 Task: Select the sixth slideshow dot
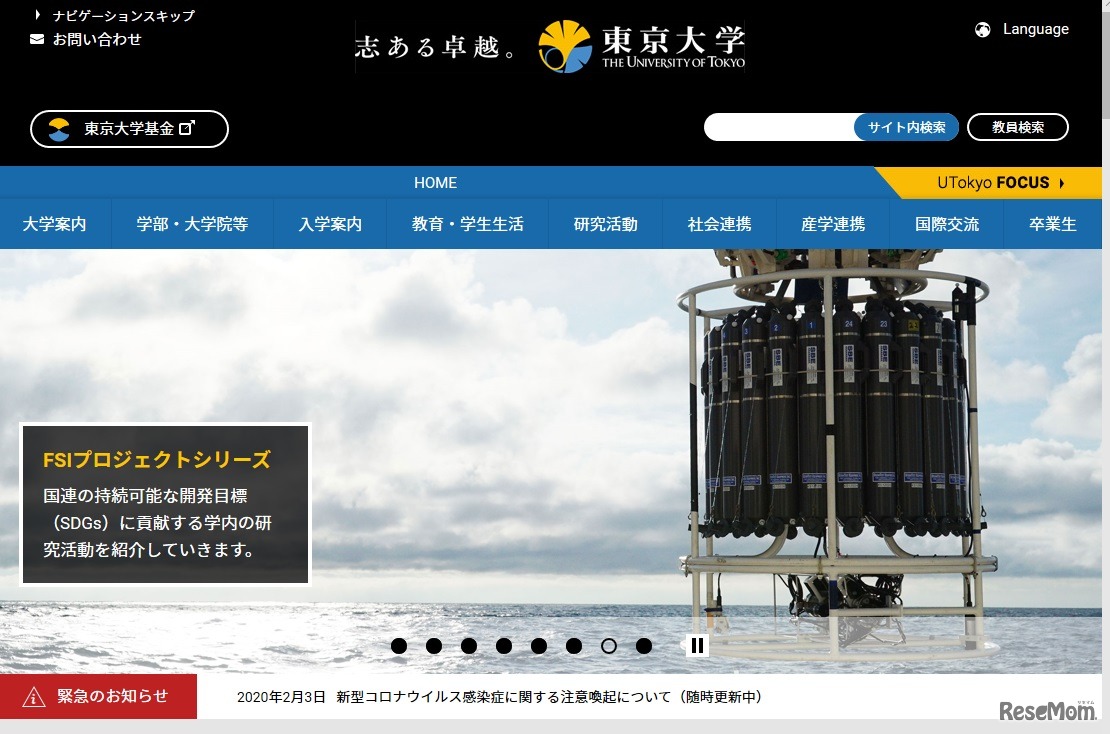pyautogui.click(x=574, y=646)
